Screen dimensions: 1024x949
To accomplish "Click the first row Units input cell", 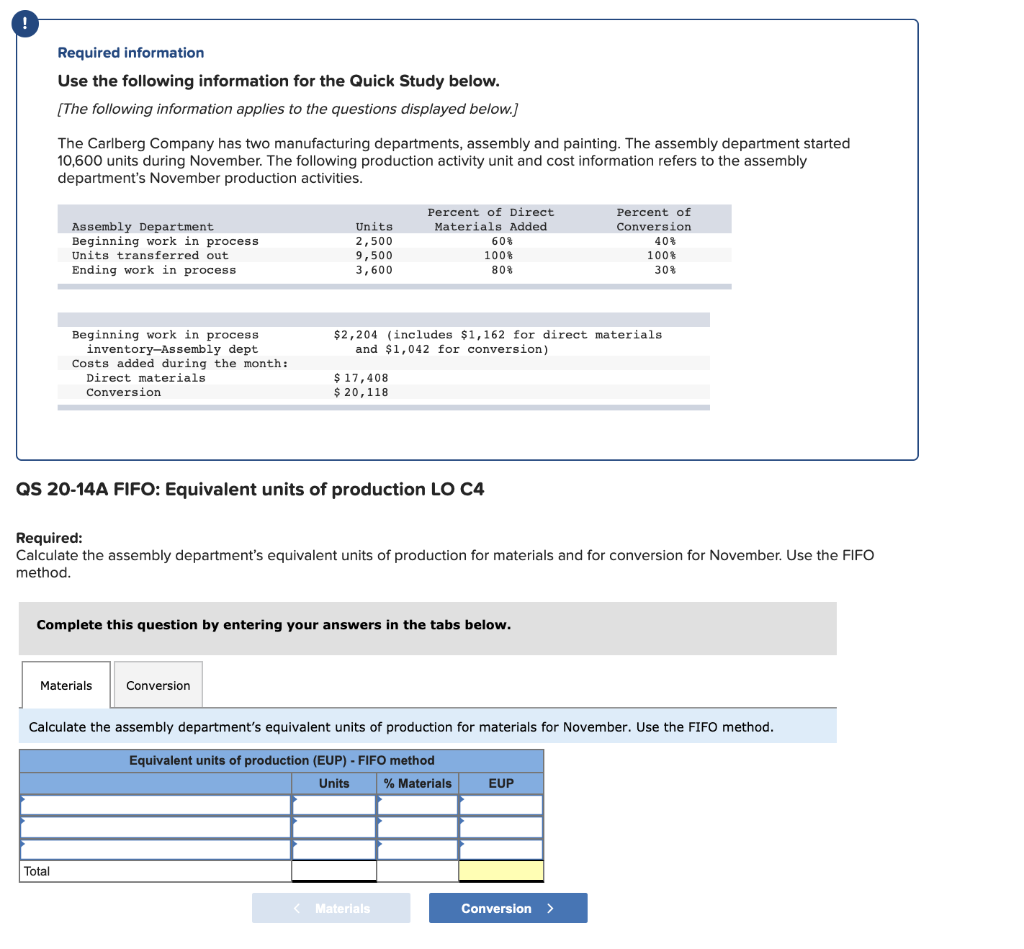I will point(337,805).
